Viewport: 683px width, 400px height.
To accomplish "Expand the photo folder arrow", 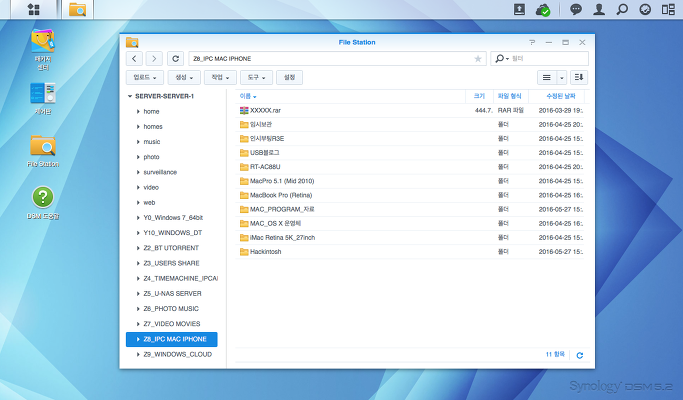I will [x=138, y=157].
